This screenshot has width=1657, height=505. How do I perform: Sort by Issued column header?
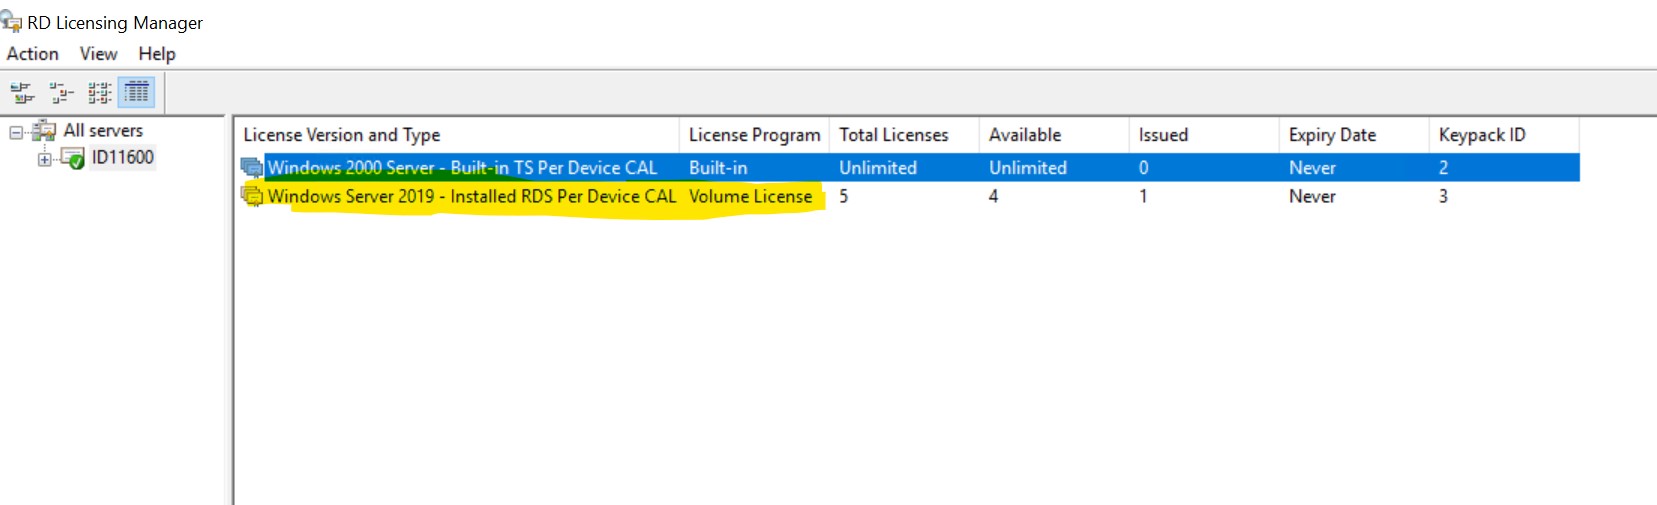pyautogui.click(x=1204, y=135)
